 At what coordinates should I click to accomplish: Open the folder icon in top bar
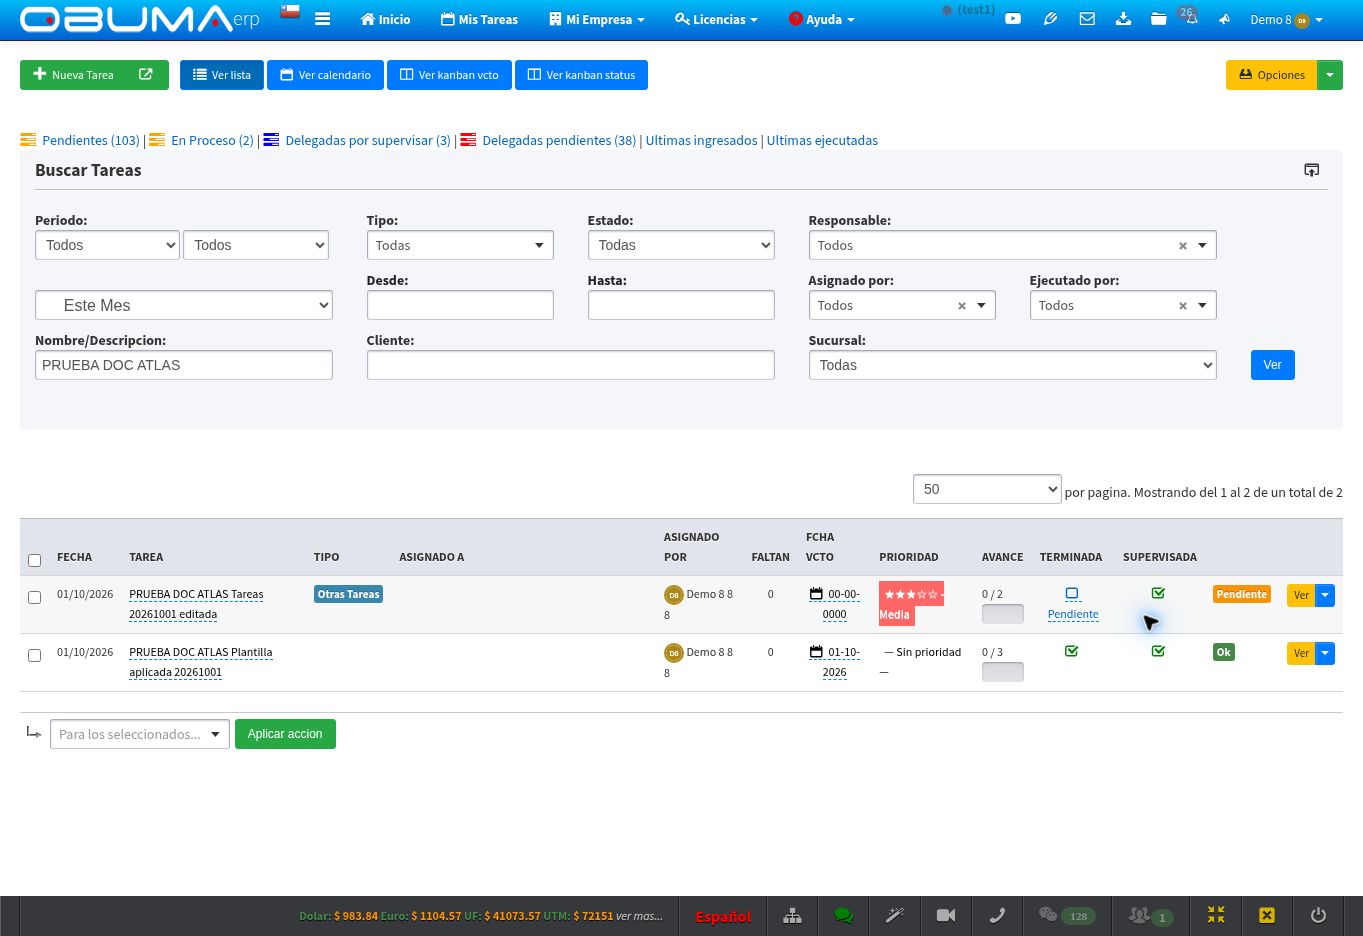click(1158, 19)
